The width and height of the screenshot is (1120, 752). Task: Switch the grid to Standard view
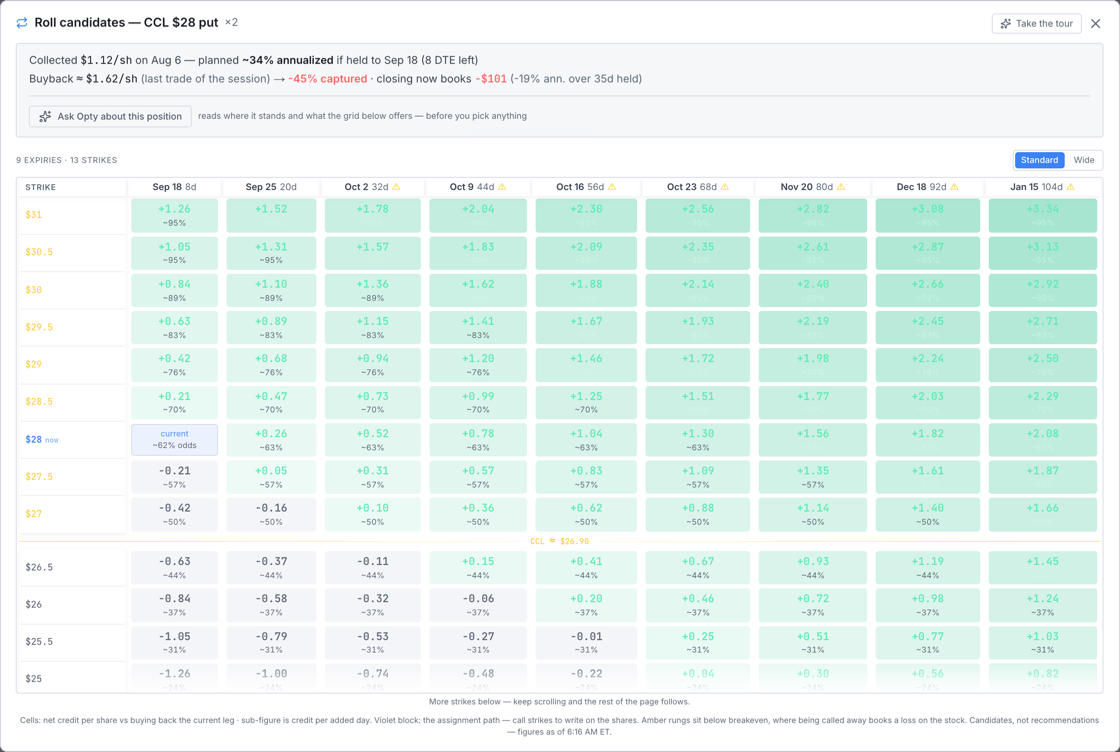click(x=1039, y=160)
